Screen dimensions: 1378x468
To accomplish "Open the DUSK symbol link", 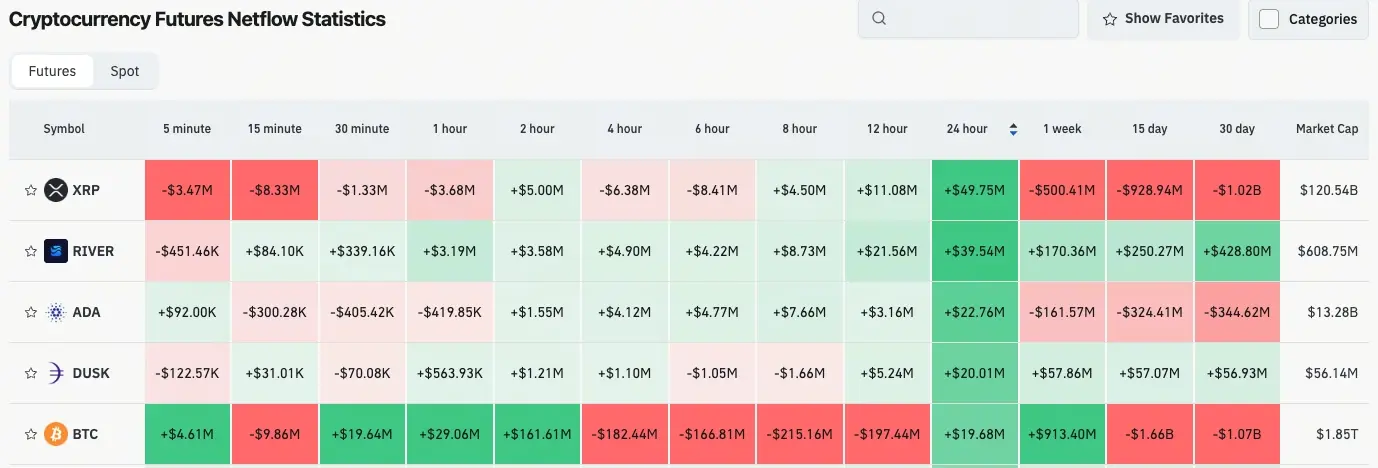I will click(x=91, y=373).
